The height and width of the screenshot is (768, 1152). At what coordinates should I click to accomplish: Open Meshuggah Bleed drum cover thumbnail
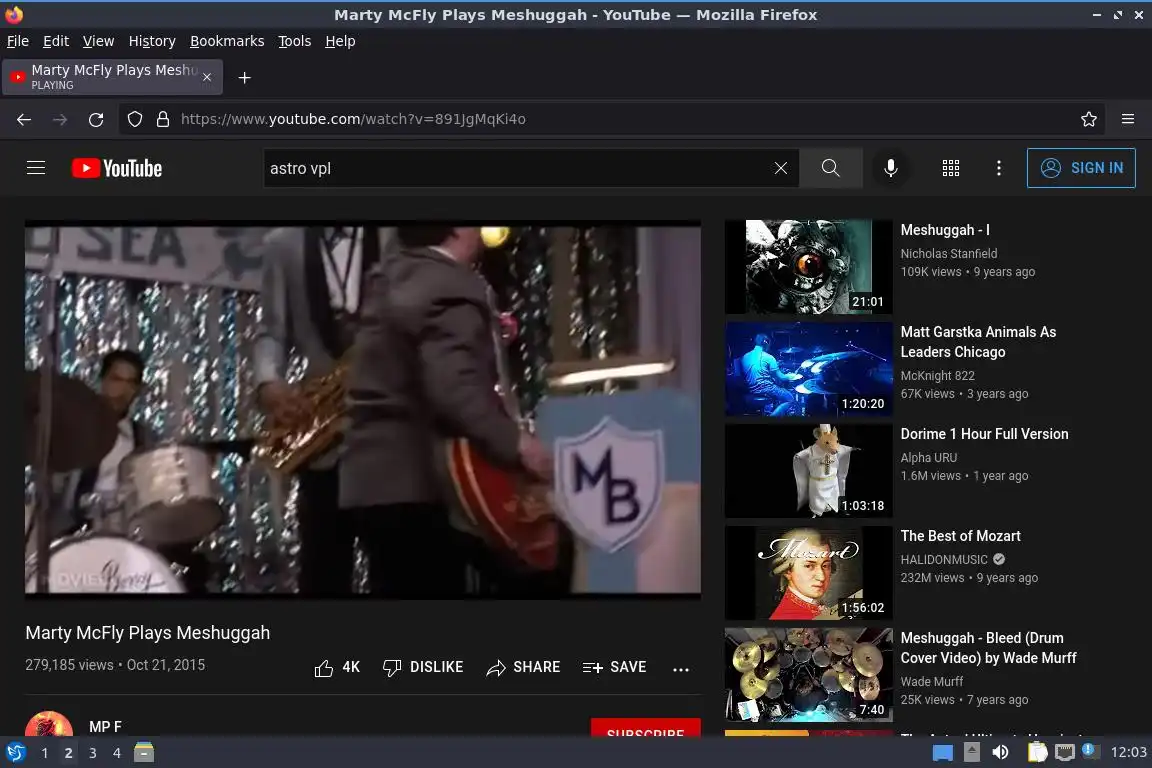click(x=808, y=675)
